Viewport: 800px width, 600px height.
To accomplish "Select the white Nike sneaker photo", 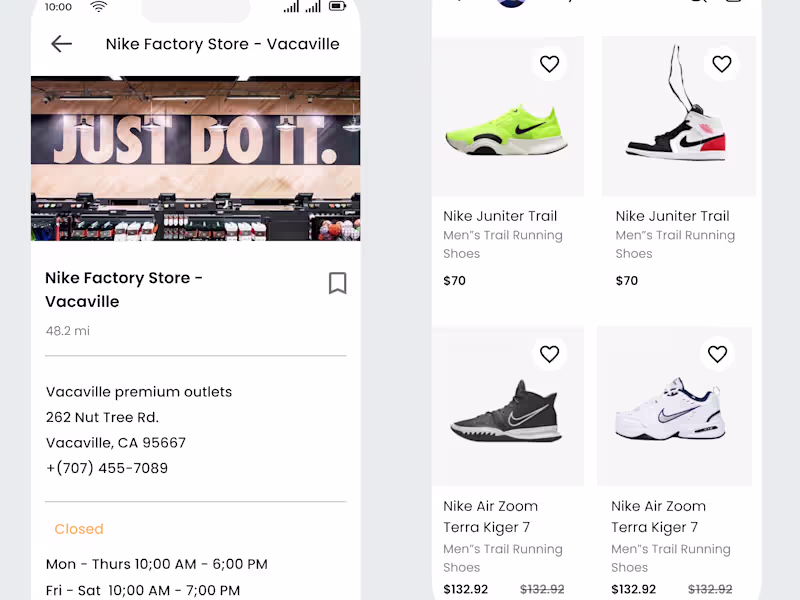I will 673,410.
